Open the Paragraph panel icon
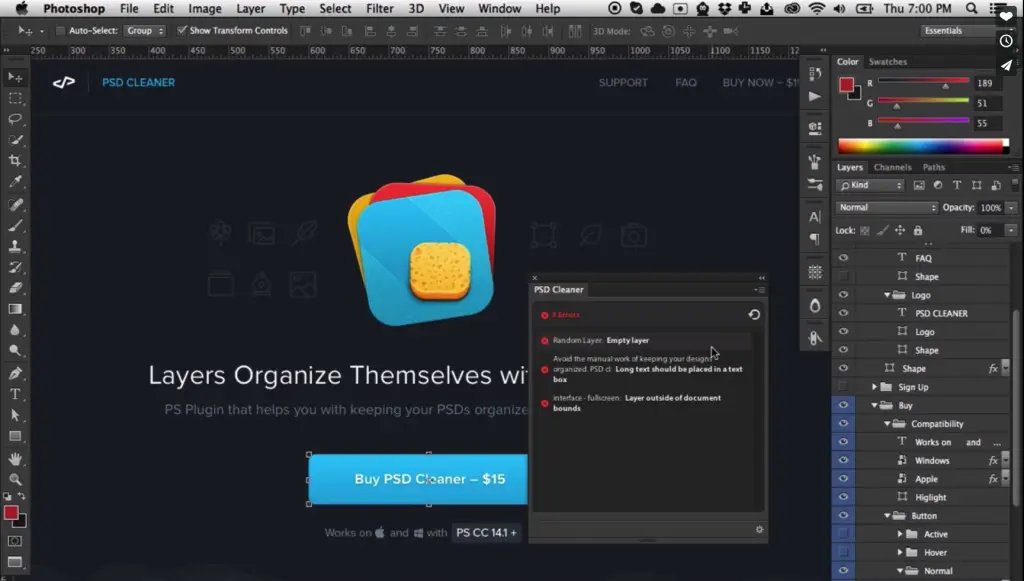Image resolution: width=1024 pixels, height=581 pixels. coord(814,239)
